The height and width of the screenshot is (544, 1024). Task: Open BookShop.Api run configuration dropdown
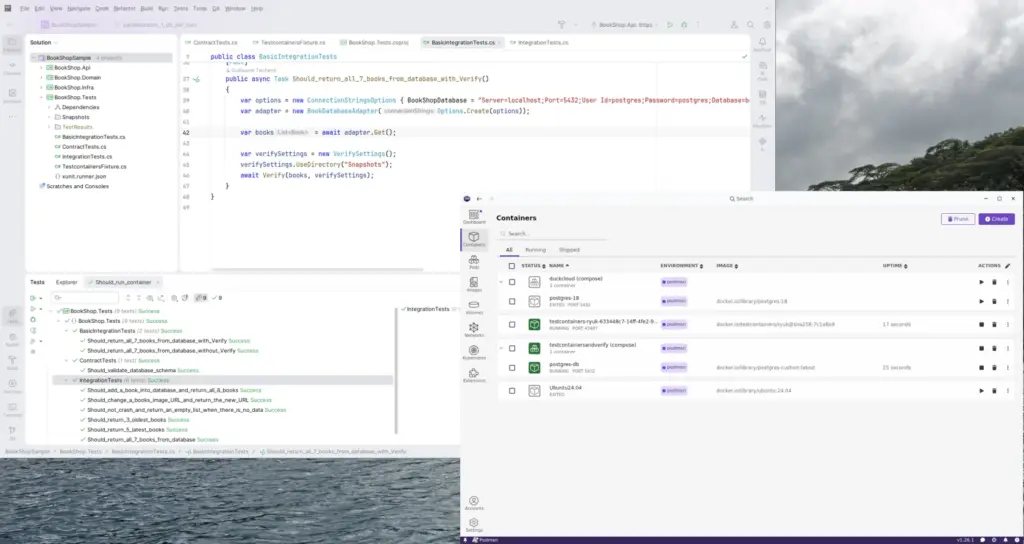click(623, 25)
